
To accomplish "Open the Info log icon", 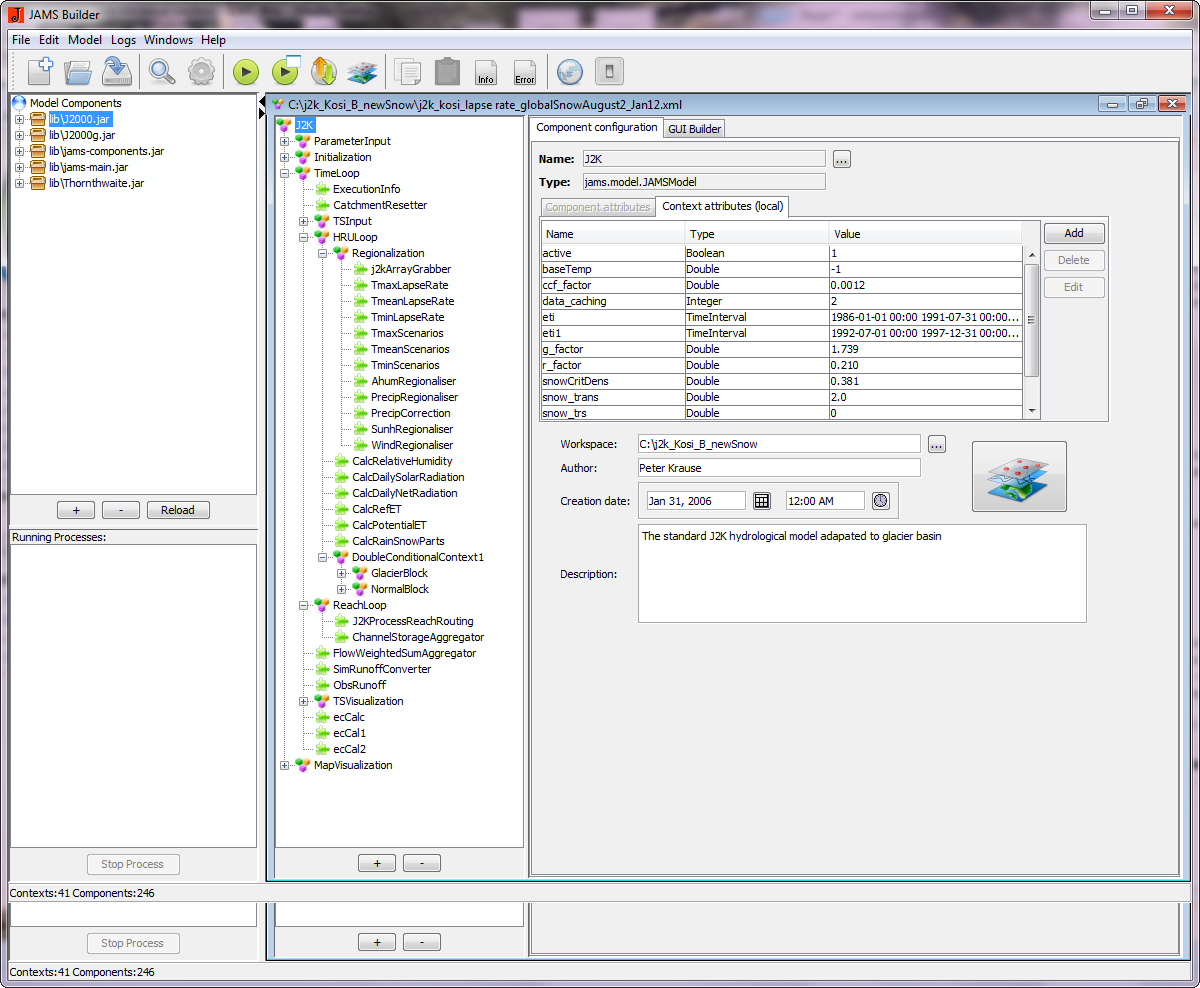I will pyautogui.click(x=486, y=72).
